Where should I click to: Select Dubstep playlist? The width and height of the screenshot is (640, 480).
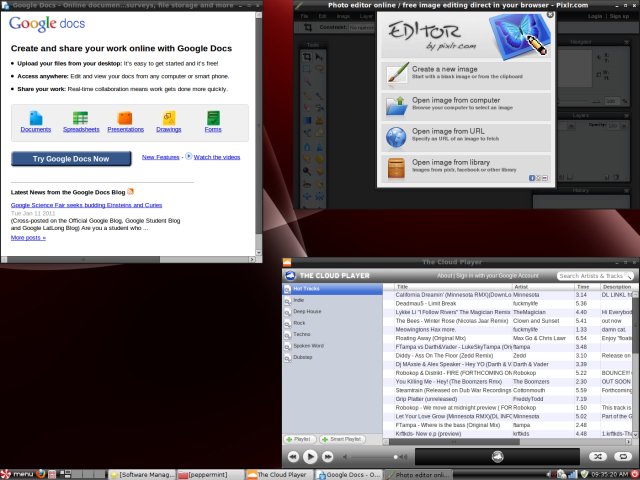click(332, 358)
